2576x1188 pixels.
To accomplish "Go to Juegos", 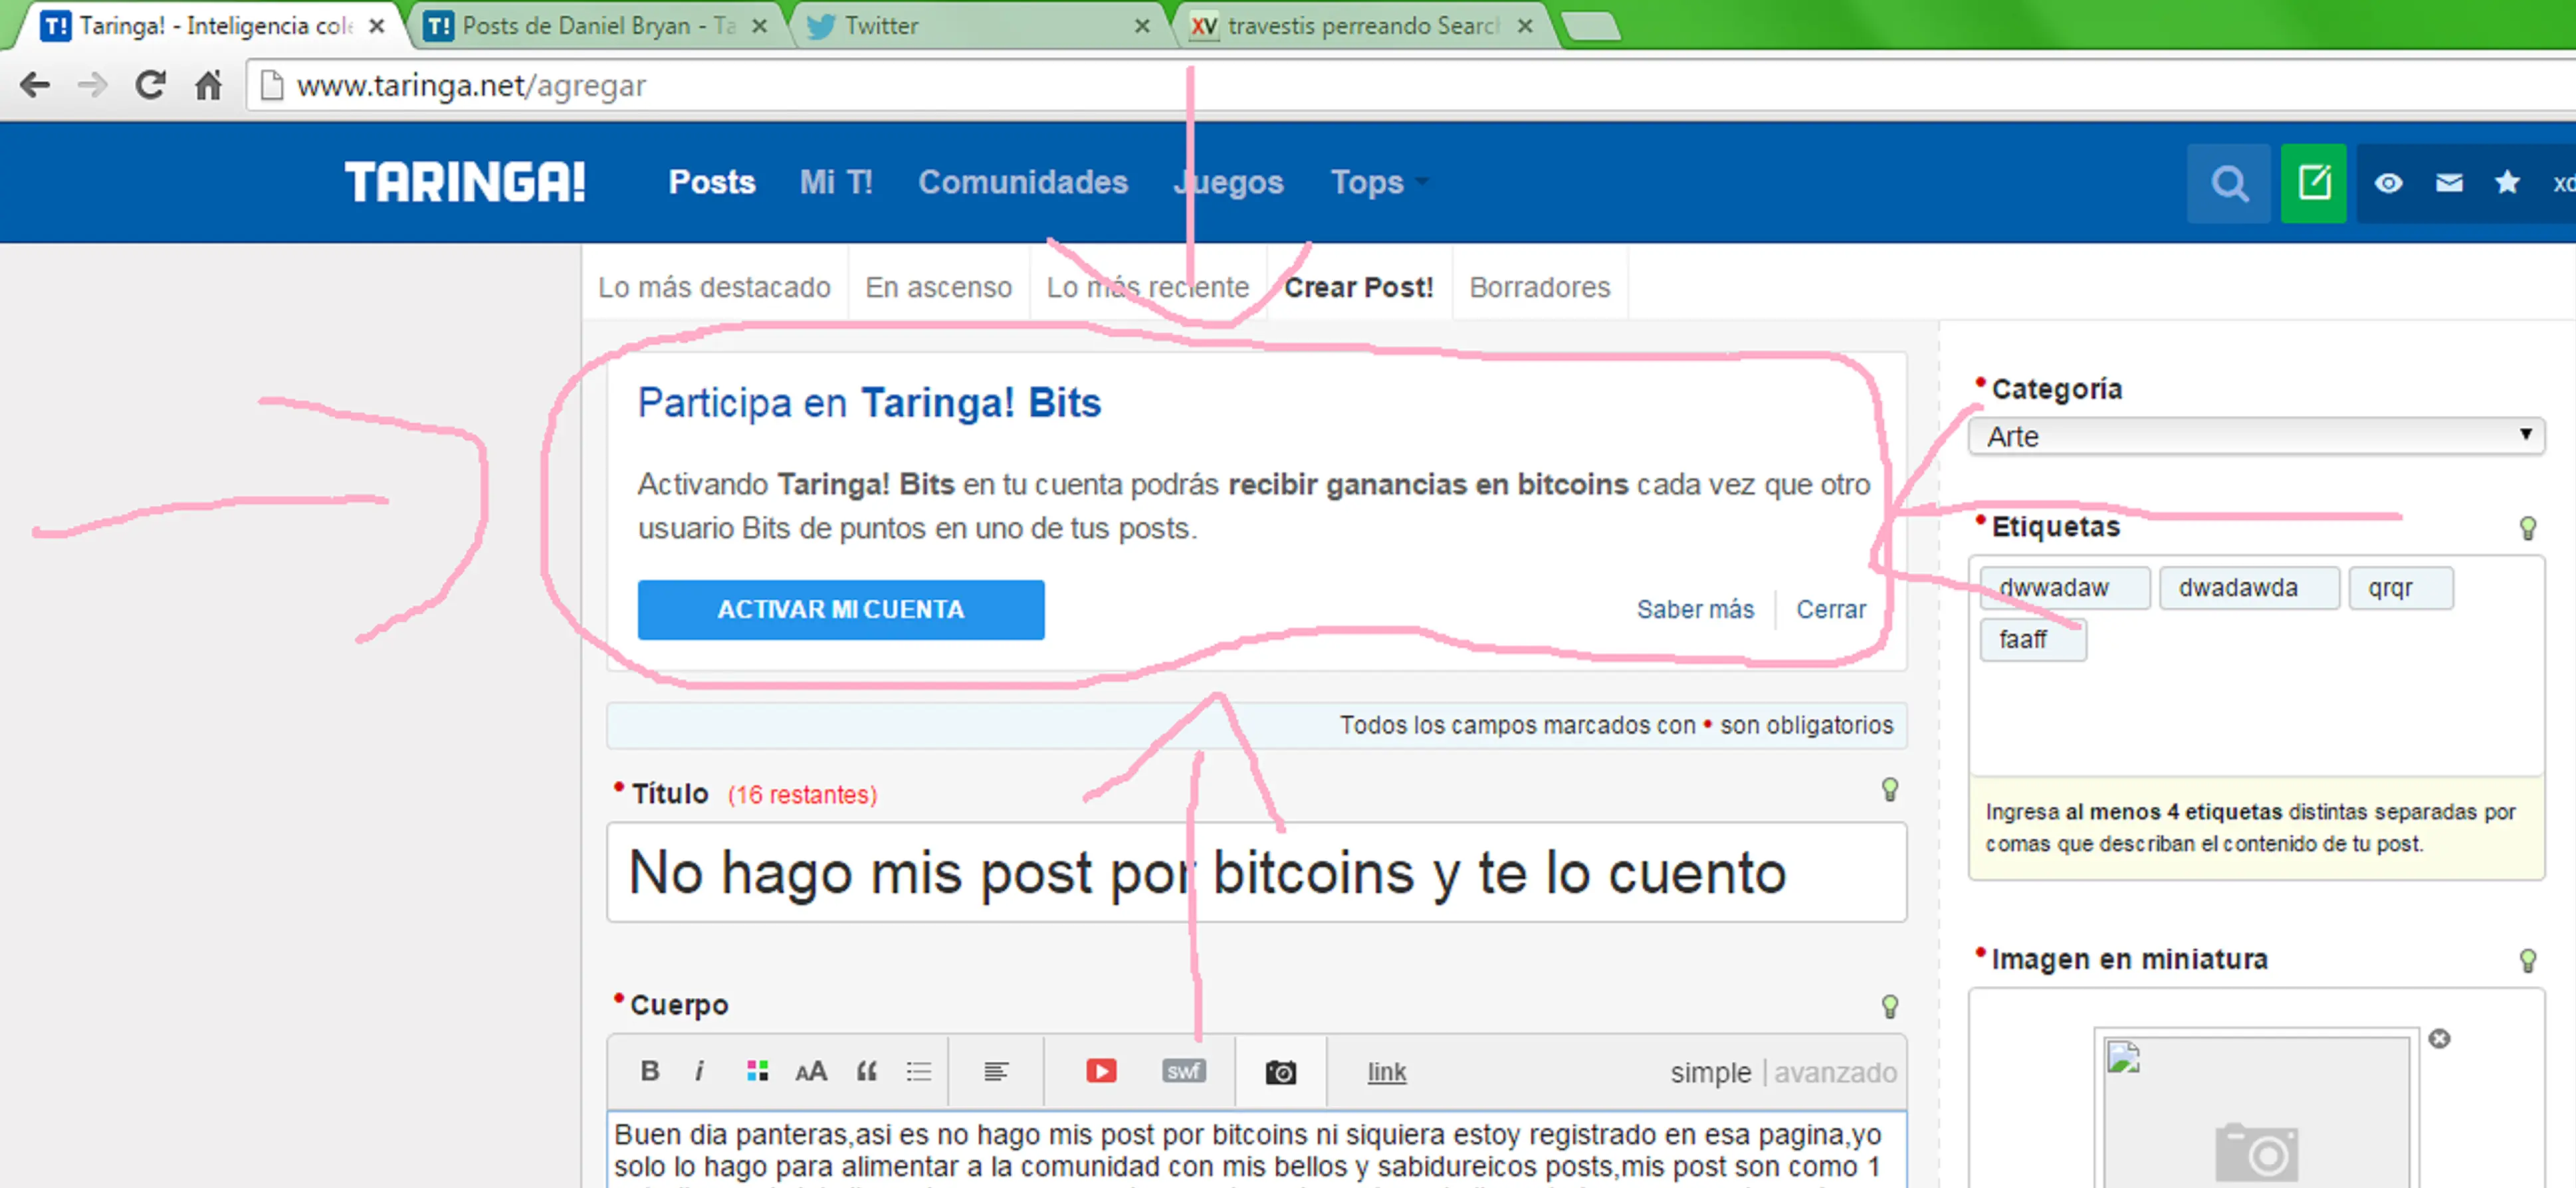I will [1229, 182].
